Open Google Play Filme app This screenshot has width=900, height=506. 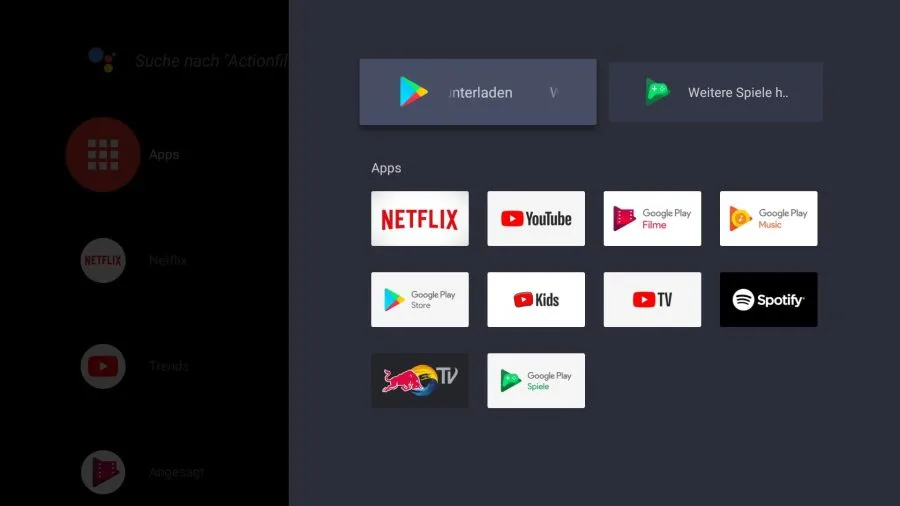[652, 219]
